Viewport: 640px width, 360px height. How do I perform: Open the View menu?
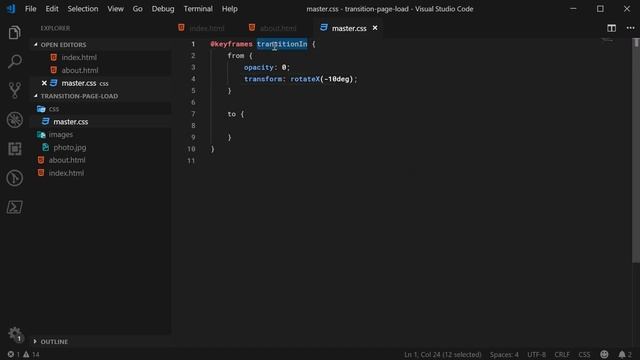click(x=116, y=9)
